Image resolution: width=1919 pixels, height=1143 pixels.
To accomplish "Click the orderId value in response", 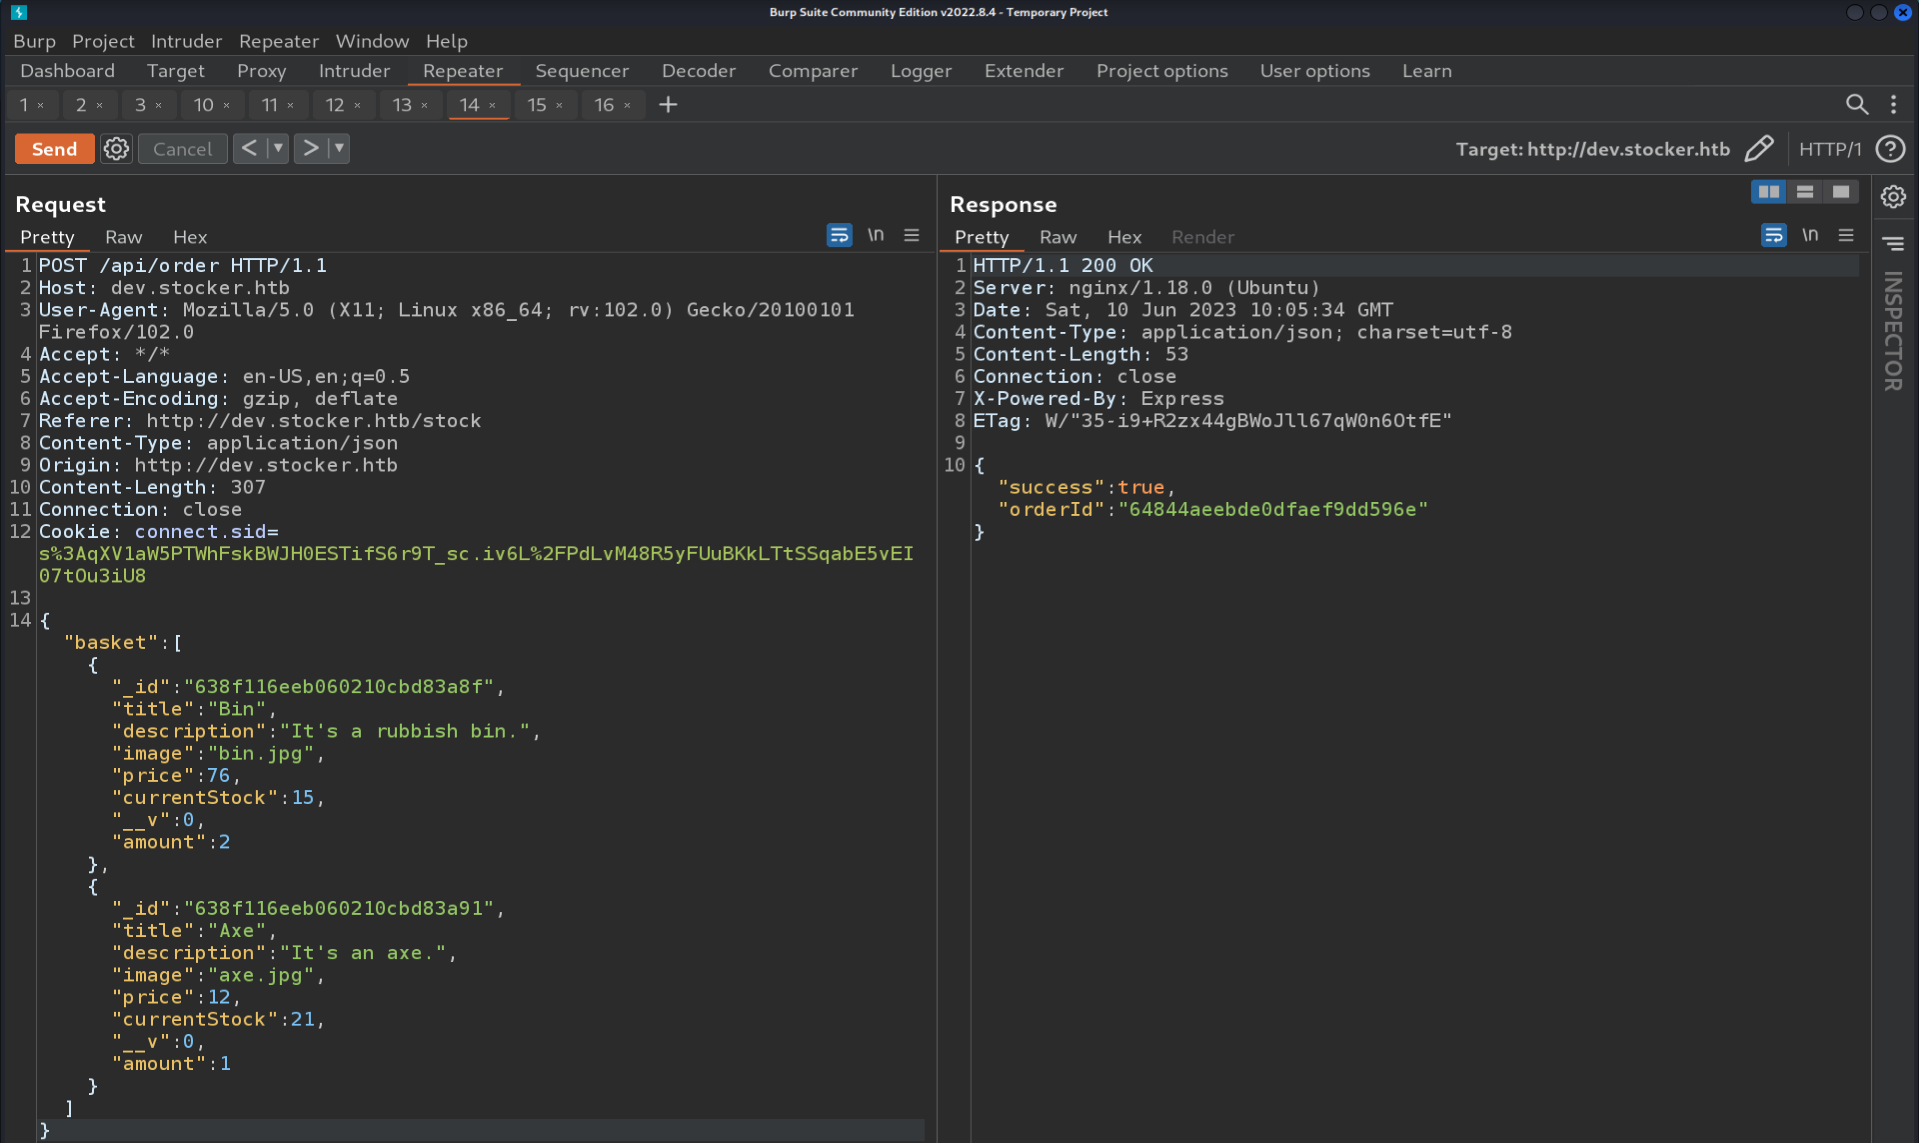I will pos(1273,509).
